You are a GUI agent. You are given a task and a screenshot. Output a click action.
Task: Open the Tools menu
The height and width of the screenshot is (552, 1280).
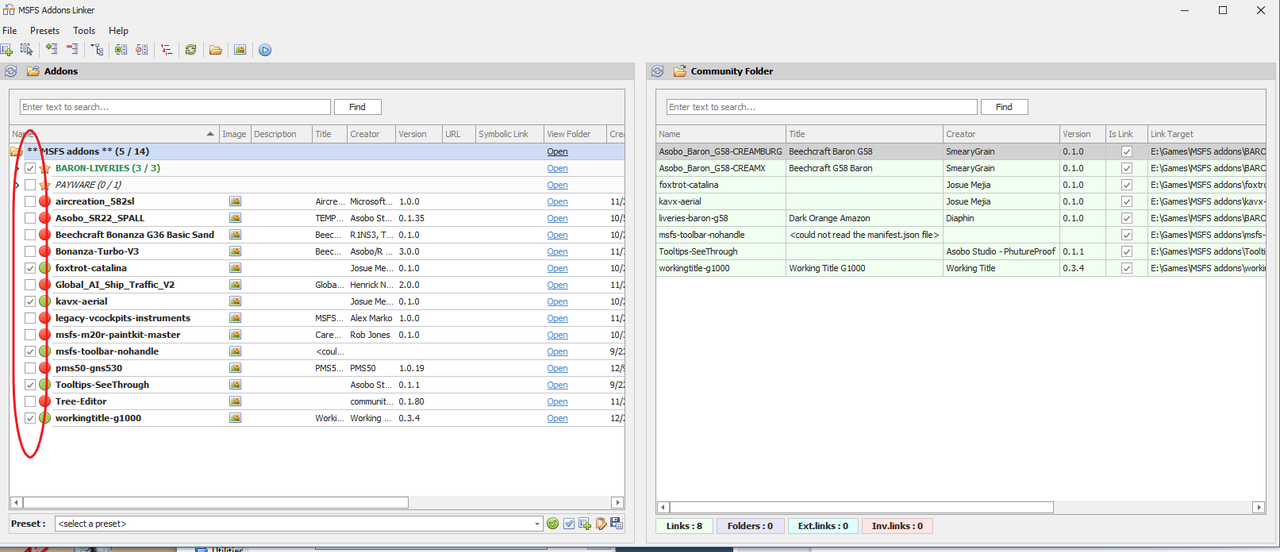84,31
